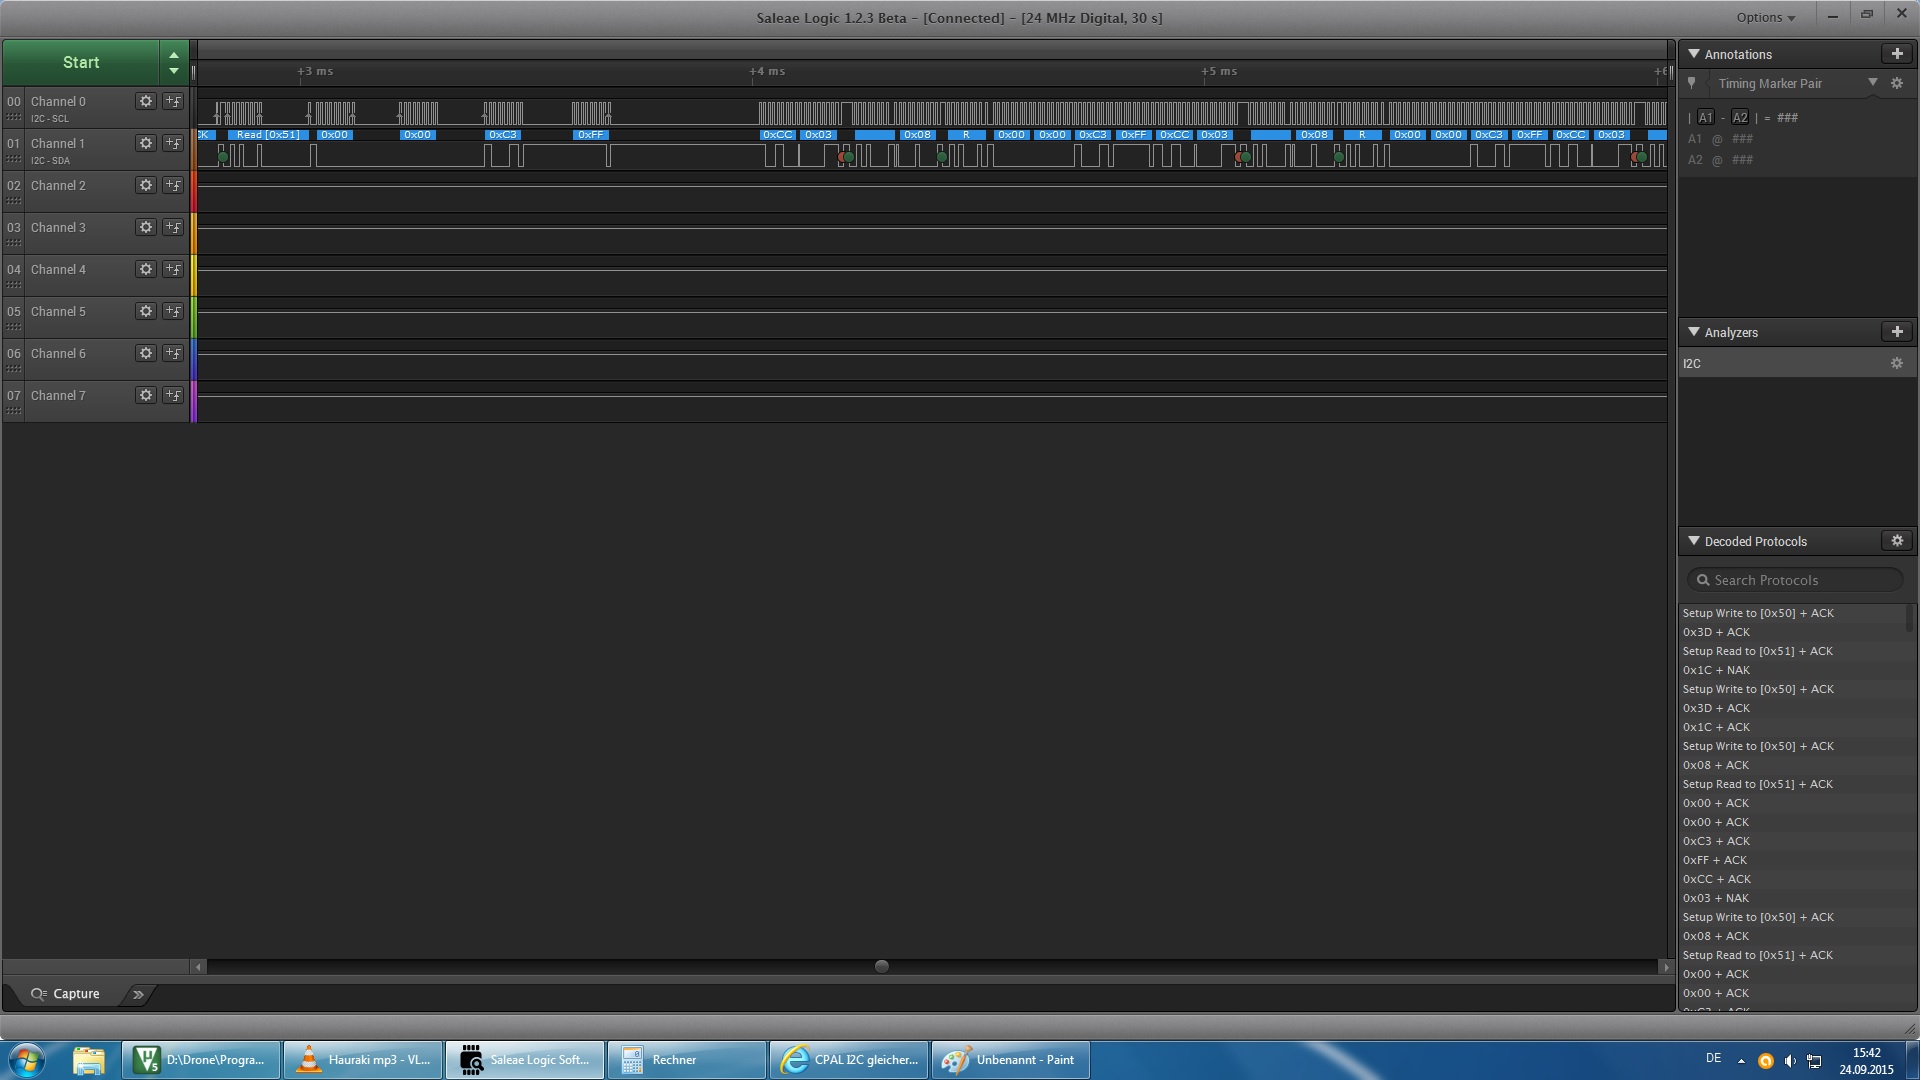This screenshot has height=1080, width=1920.
Task: Set trigger on Channel 6
Action: click(x=173, y=353)
